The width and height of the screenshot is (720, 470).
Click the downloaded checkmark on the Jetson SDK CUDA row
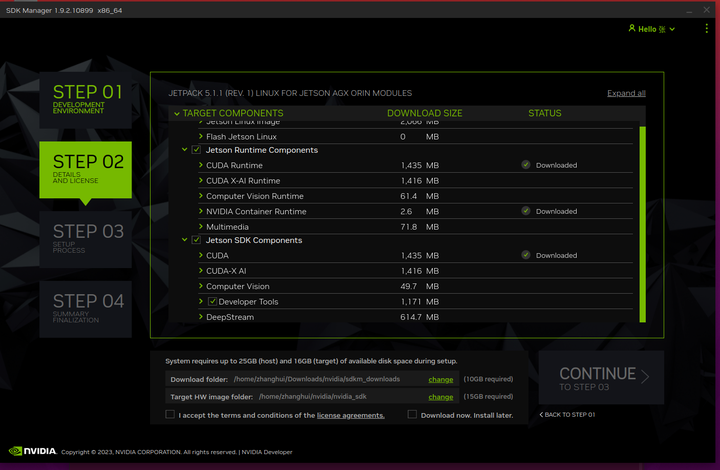[x=526, y=255]
